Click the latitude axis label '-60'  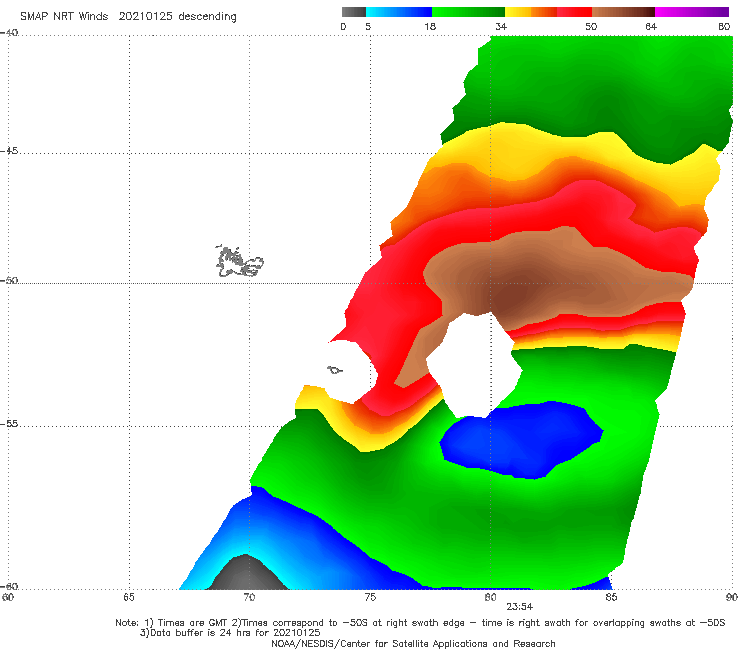point(9,587)
